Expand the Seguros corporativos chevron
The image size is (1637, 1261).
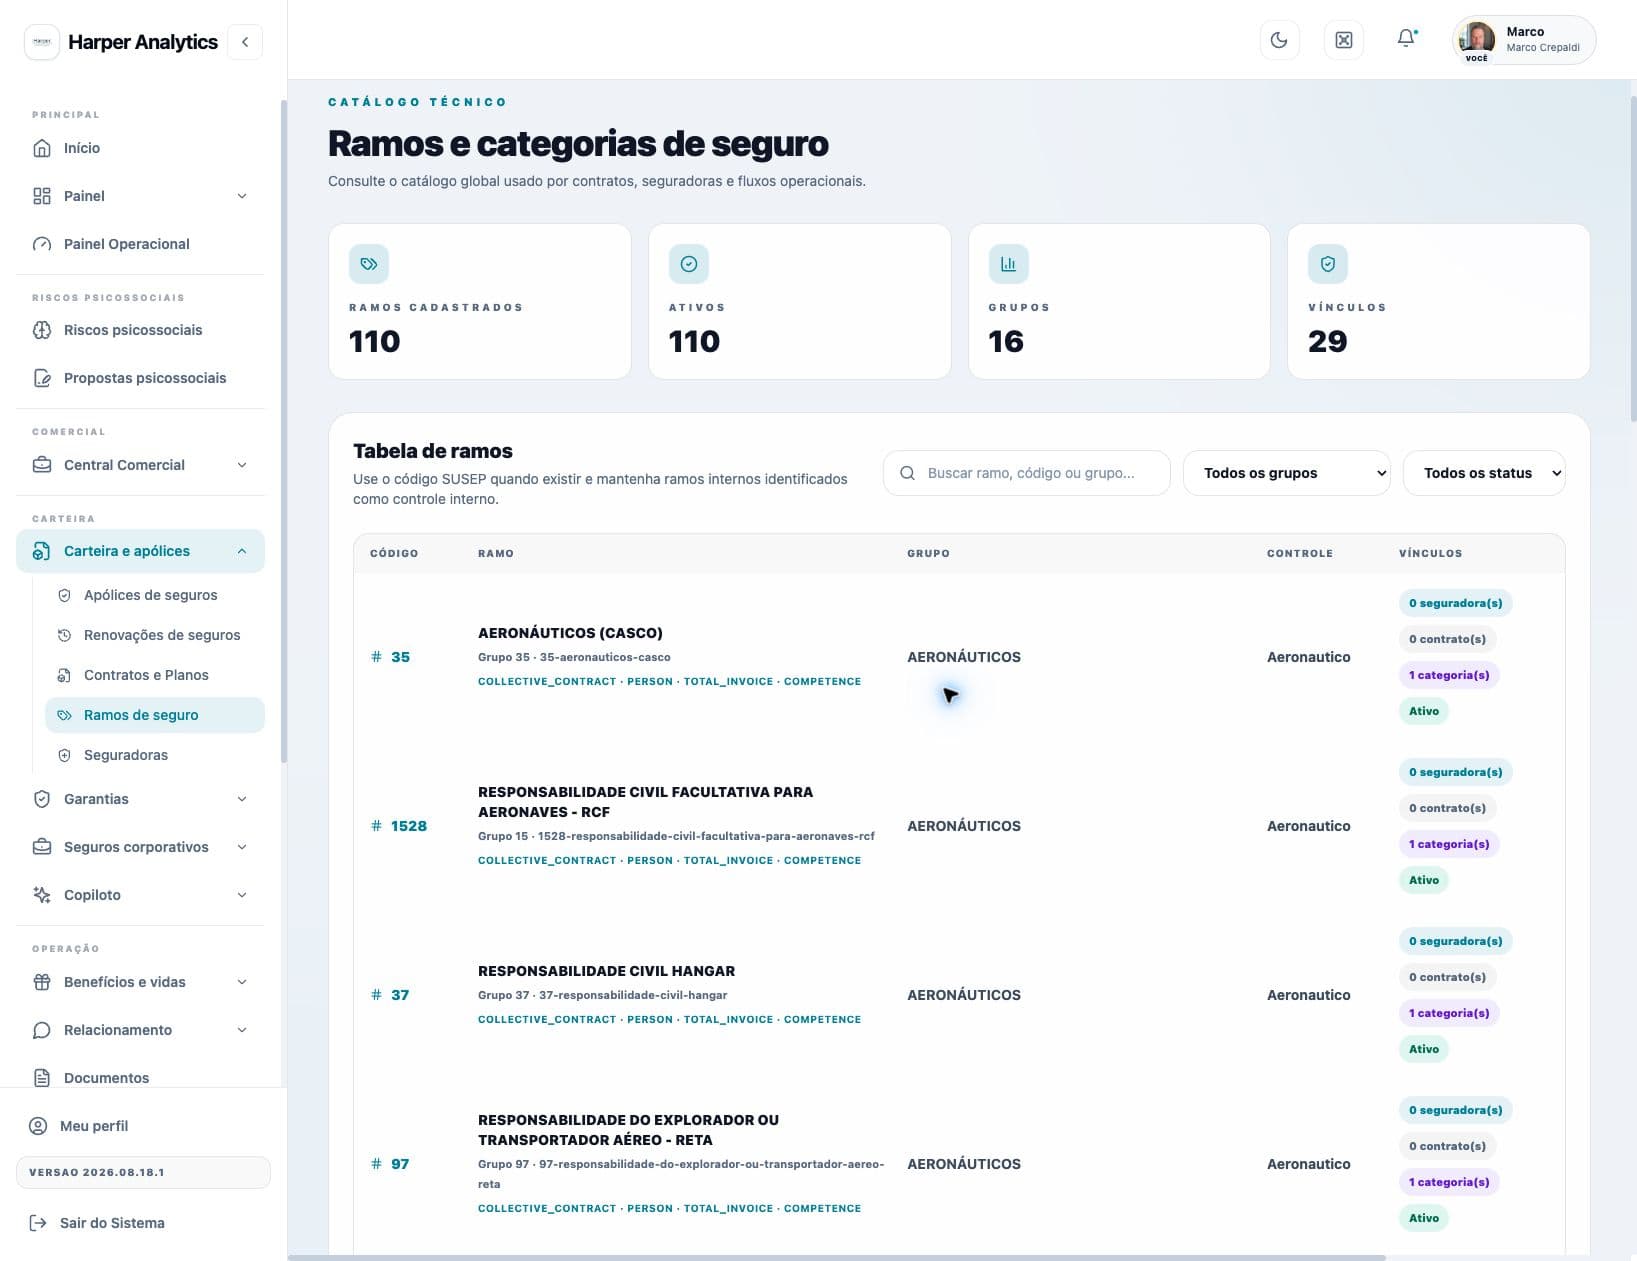[242, 847]
